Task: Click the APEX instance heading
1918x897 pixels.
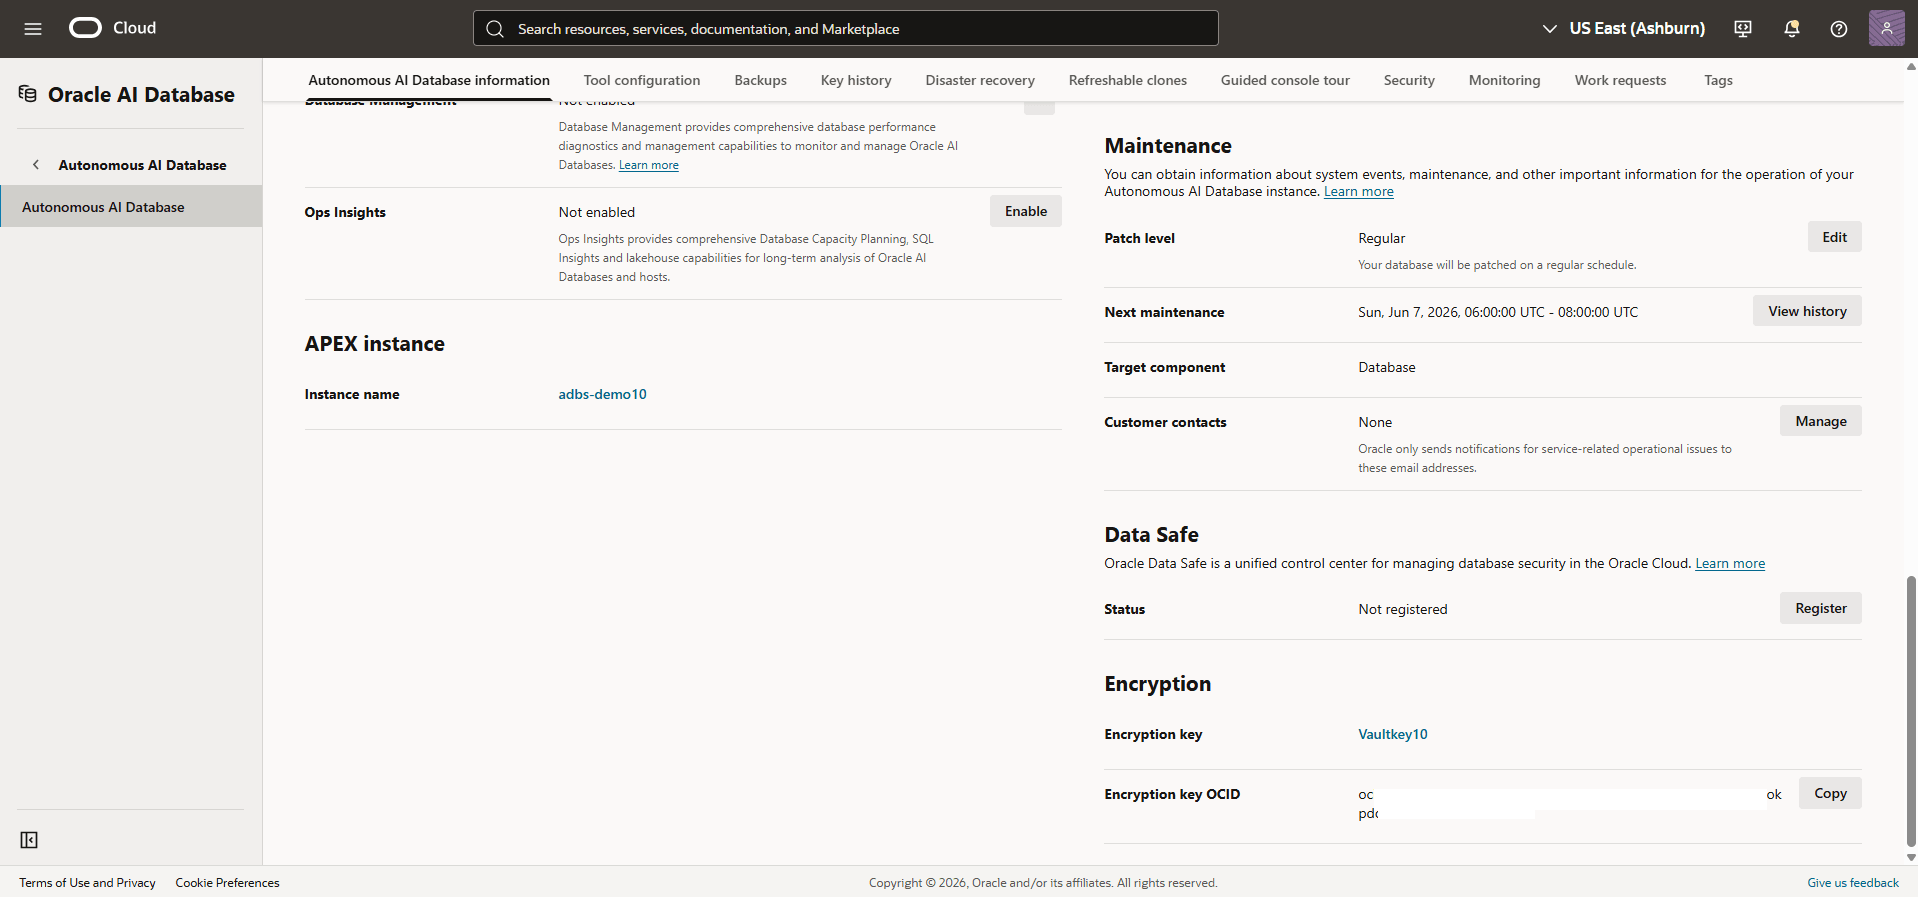Action: (374, 343)
